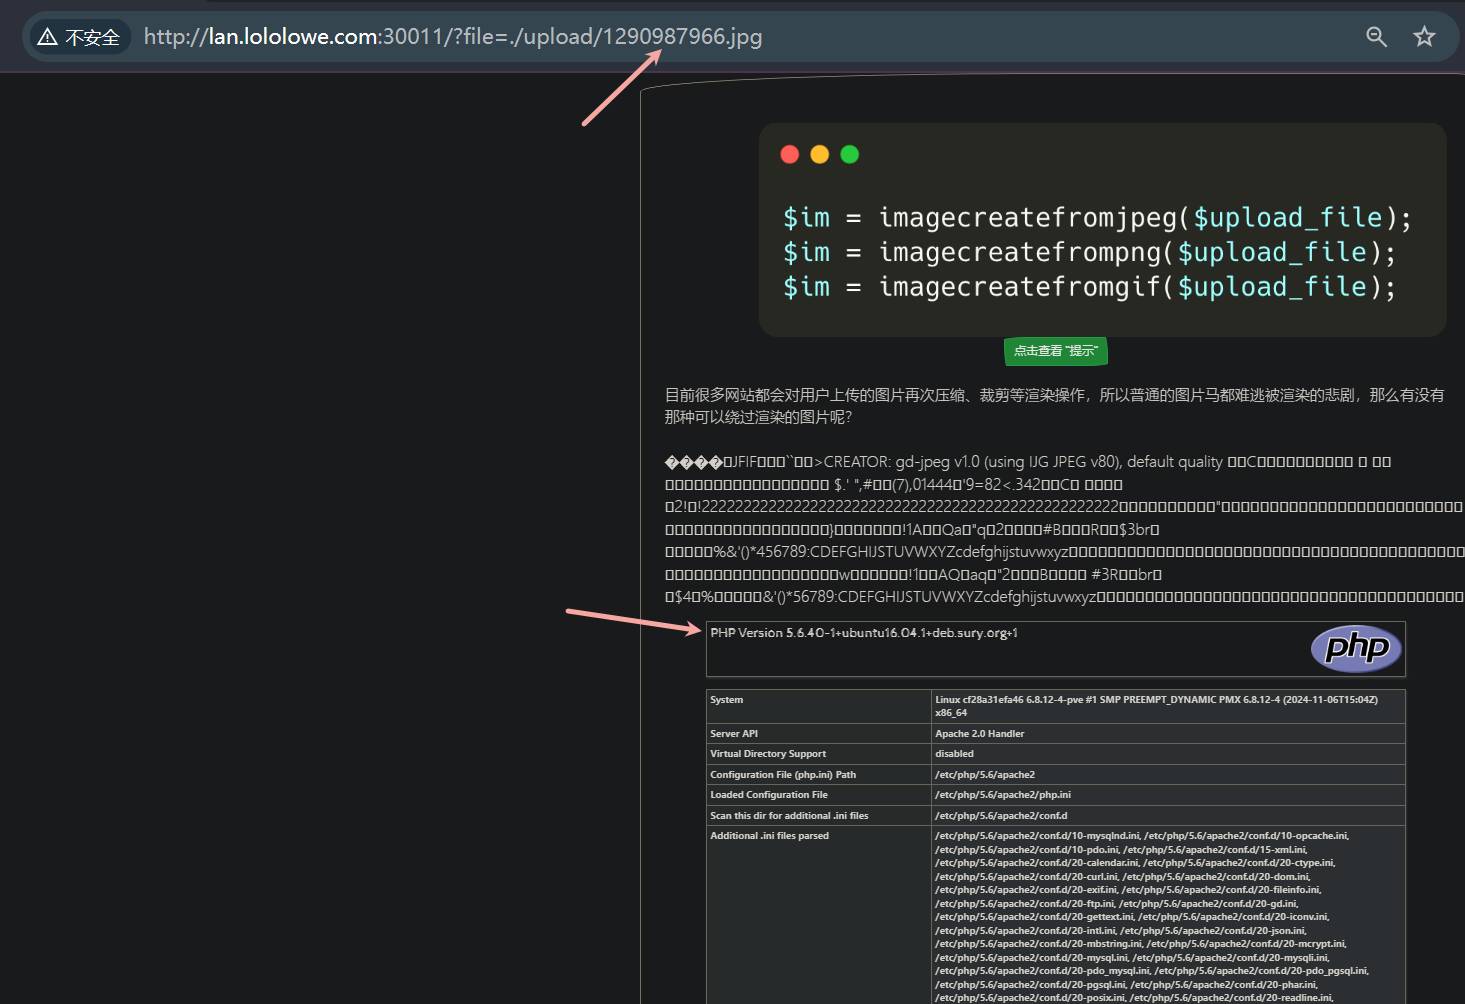This screenshot has width=1465, height=1004.
Task: Bookmark this page with the star icon
Action: pyautogui.click(x=1424, y=37)
